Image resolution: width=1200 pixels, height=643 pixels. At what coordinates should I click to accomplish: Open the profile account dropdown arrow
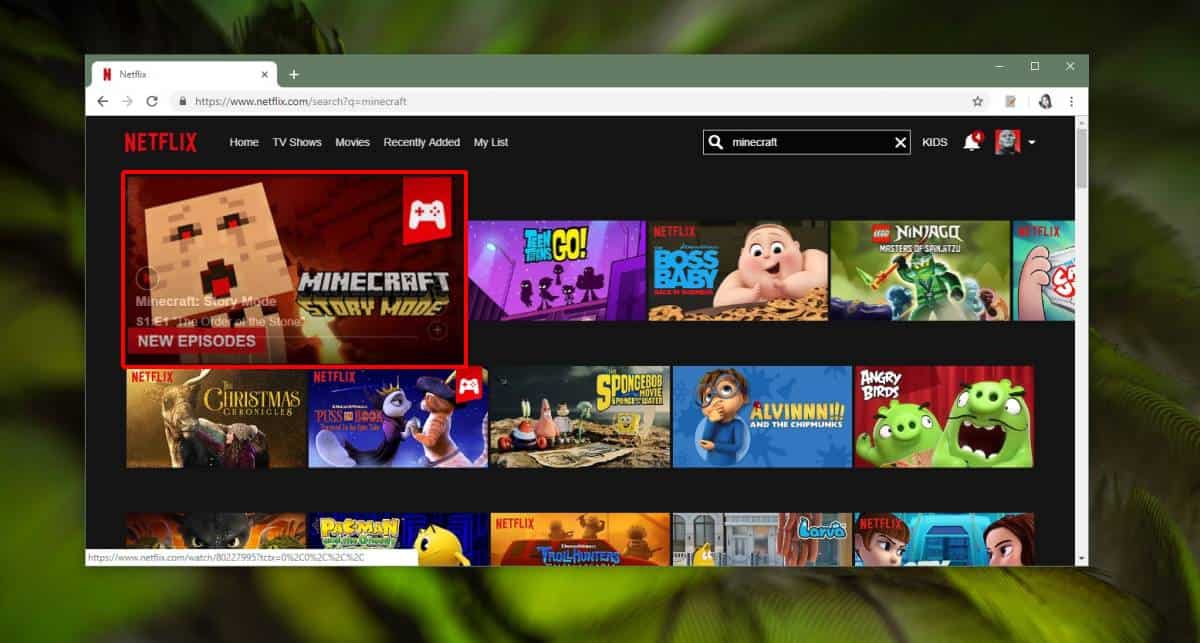[1033, 142]
